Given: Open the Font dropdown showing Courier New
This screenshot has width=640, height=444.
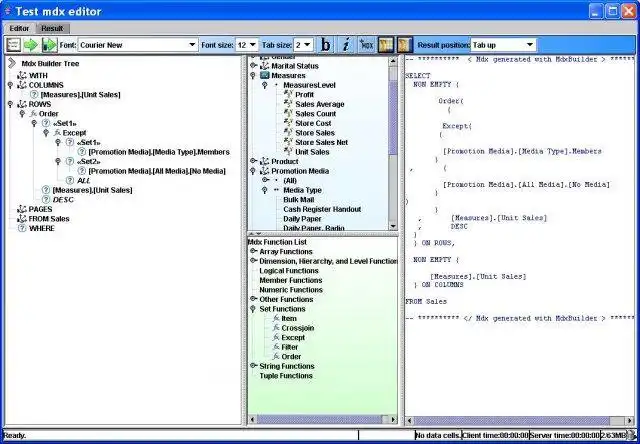Looking at the screenshot, I should point(138,45).
